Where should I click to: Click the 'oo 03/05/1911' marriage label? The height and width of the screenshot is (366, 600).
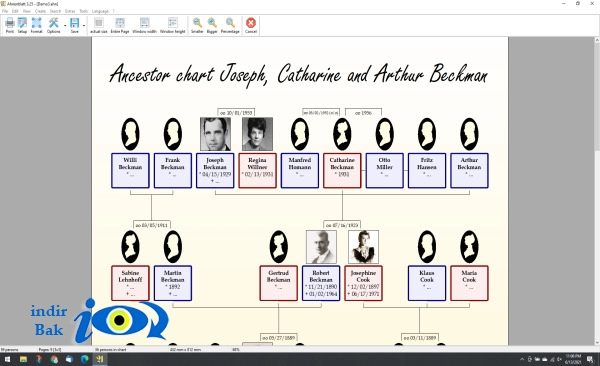pos(152,225)
